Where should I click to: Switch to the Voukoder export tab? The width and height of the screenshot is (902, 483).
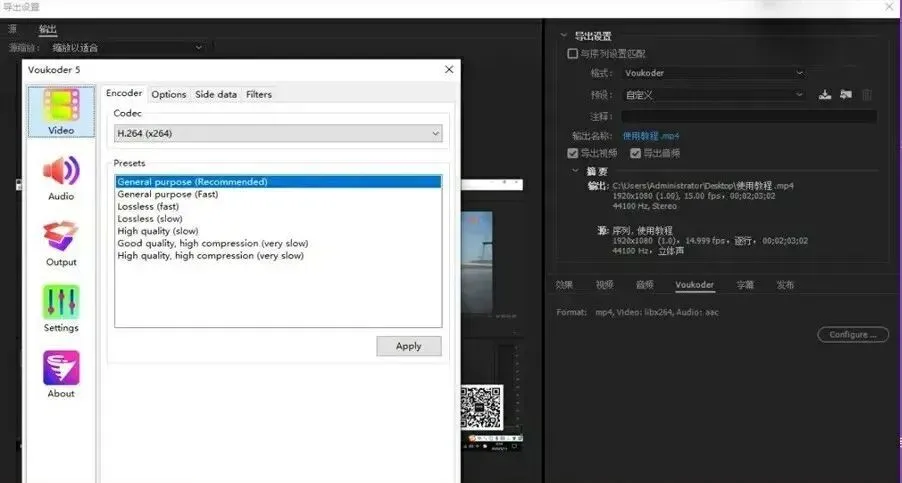[x=694, y=285]
